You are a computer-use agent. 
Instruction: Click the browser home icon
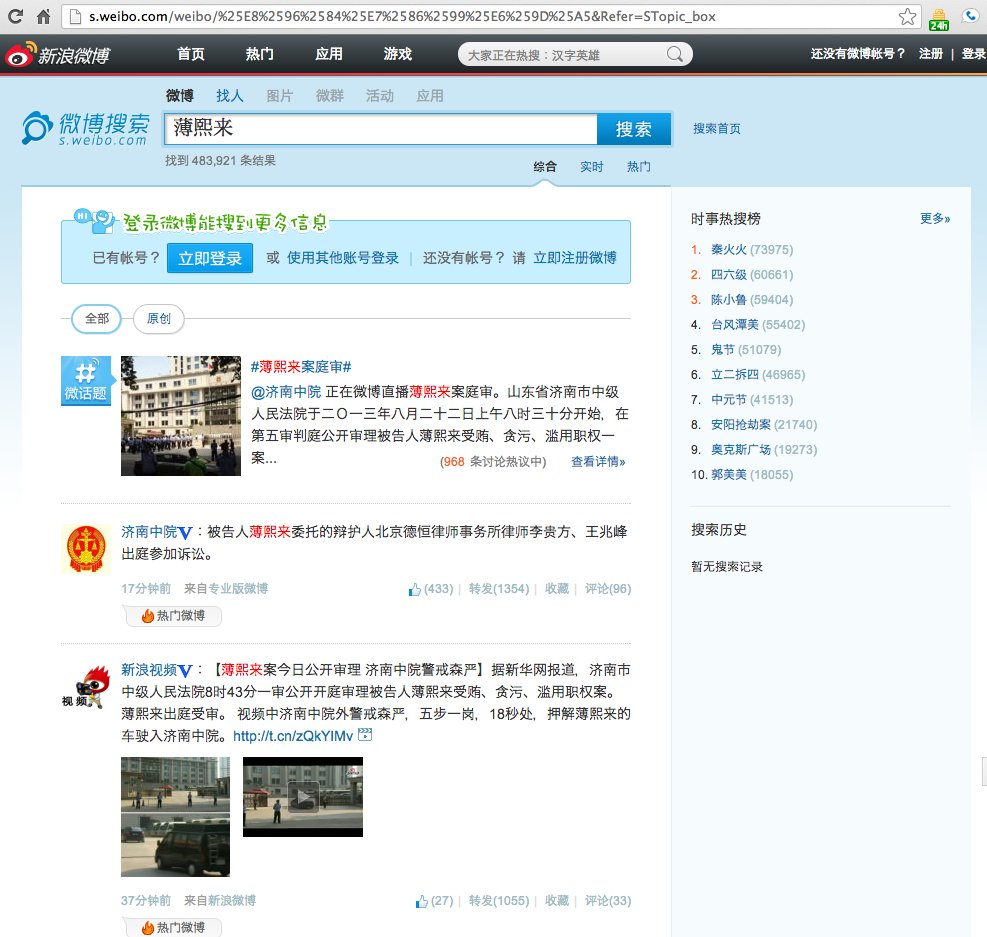pyautogui.click(x=43, y=16)
